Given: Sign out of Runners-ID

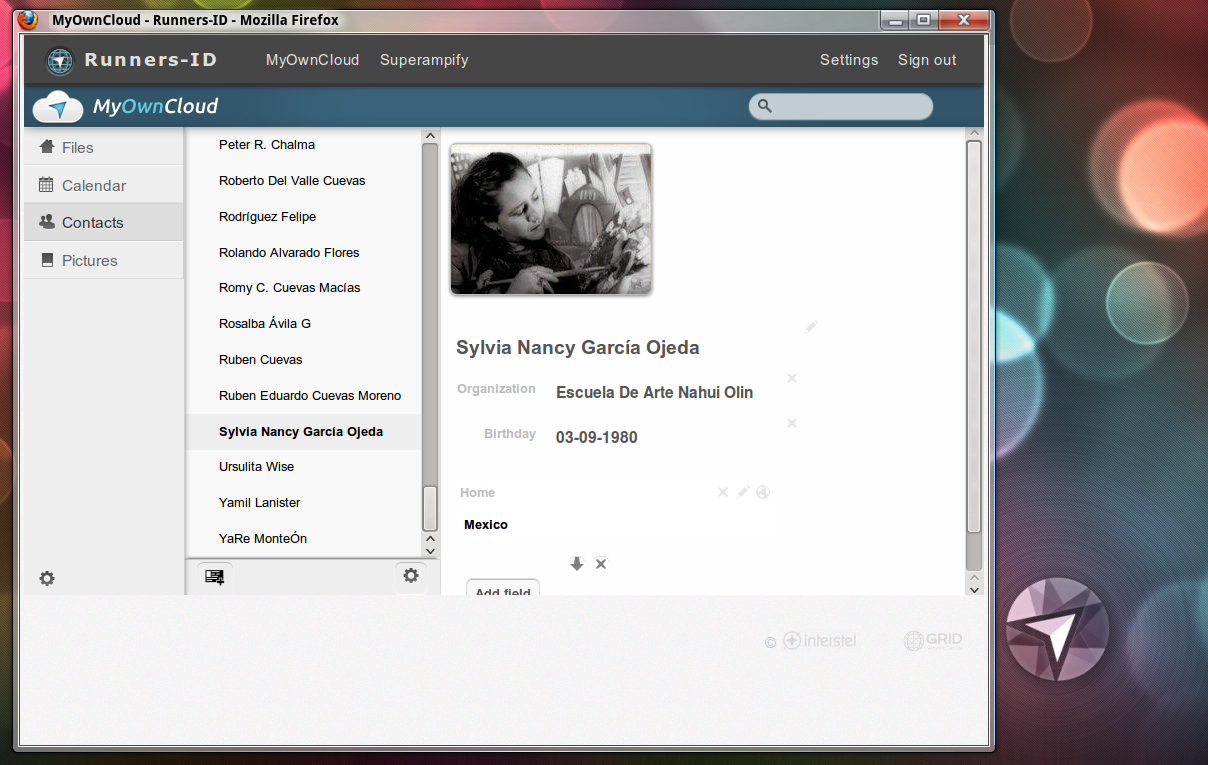Looking at the screenshot, I should pos(927,60).
